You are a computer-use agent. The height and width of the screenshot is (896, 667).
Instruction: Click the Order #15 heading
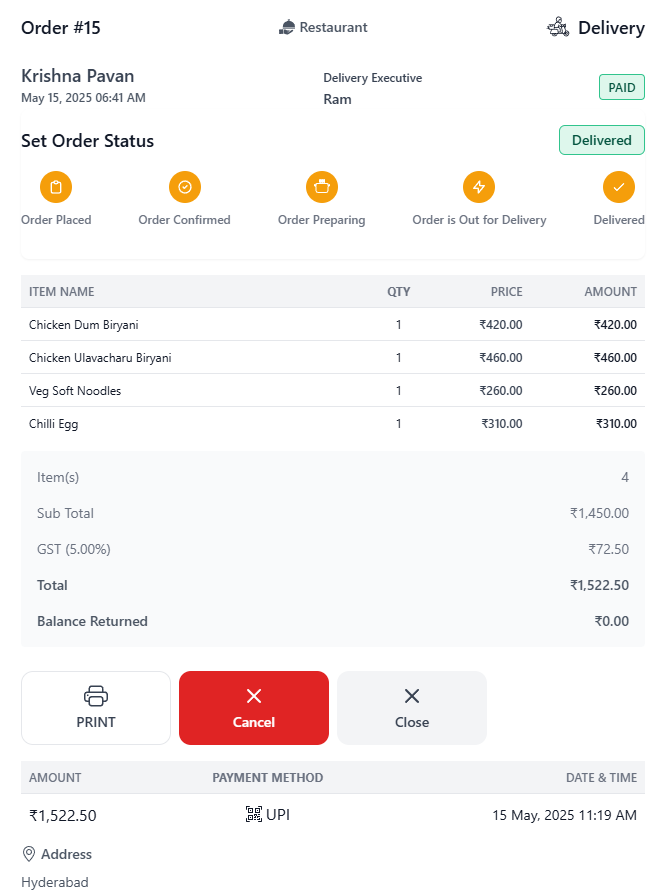pyautogui.click(x=61, y=27)
